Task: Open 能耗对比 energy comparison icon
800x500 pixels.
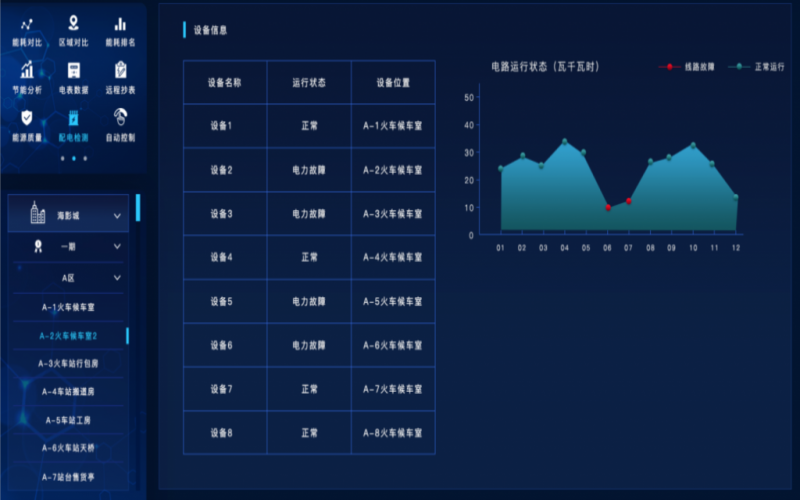Action: click(x=27, y=24)
